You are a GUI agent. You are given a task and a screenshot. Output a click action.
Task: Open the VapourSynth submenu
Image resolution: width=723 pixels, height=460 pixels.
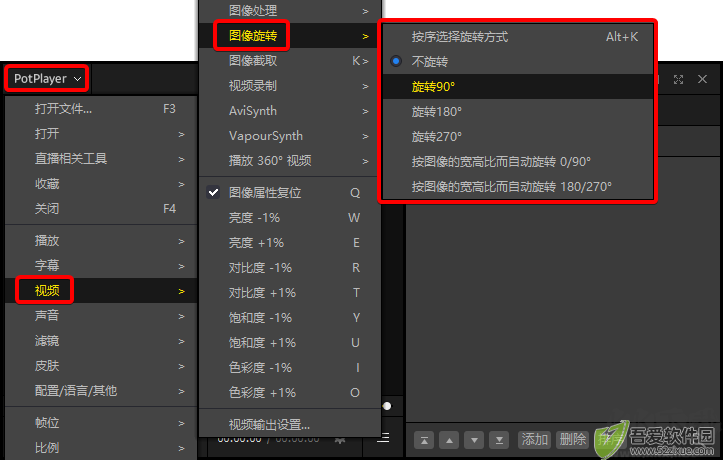pyautogui.click(x=290, y=136)
